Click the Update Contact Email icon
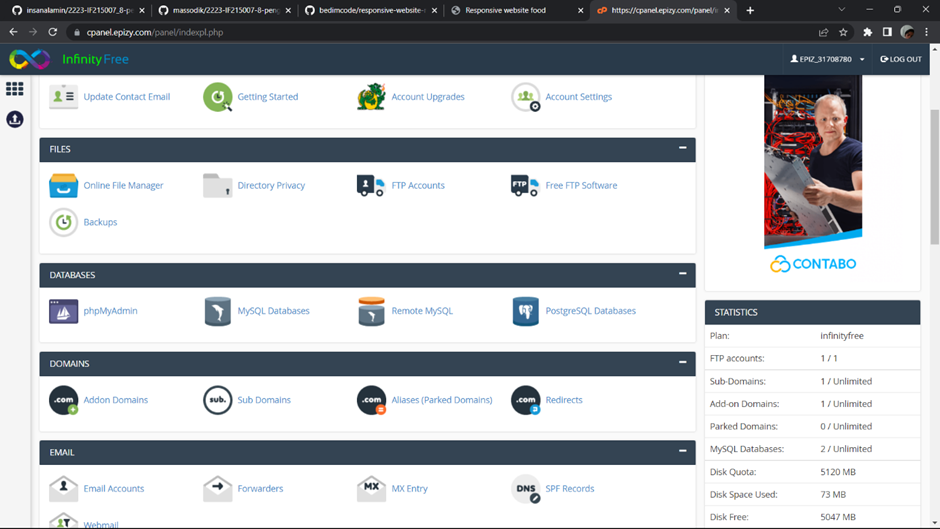The height and width of the screenshot is (529, 940). point(64,97)
